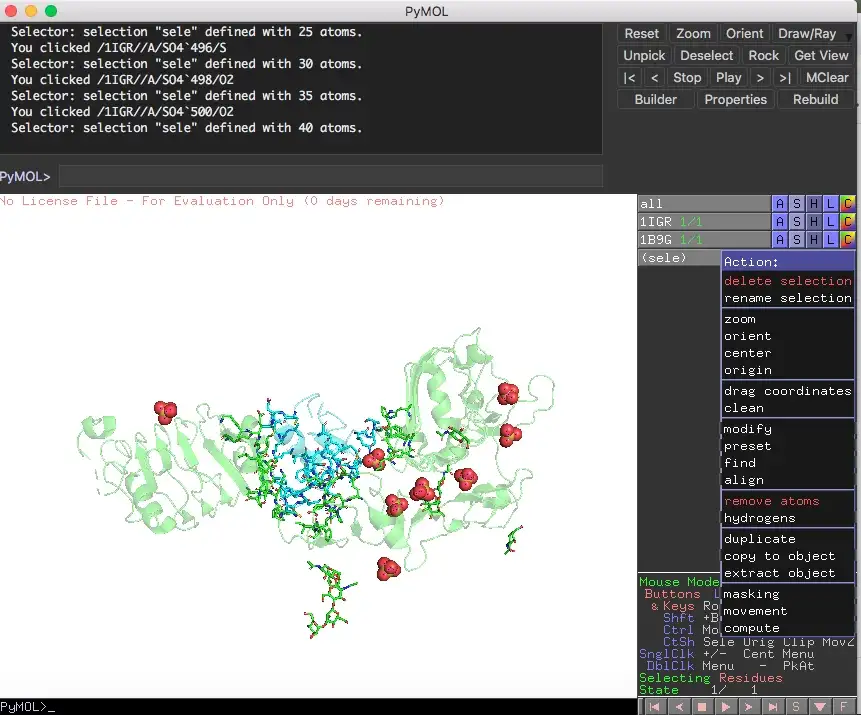The width and height of the screenshot is (861, 715).
Task: Open the hydrogens submenu in the Action menu
Action: (760, 520)
